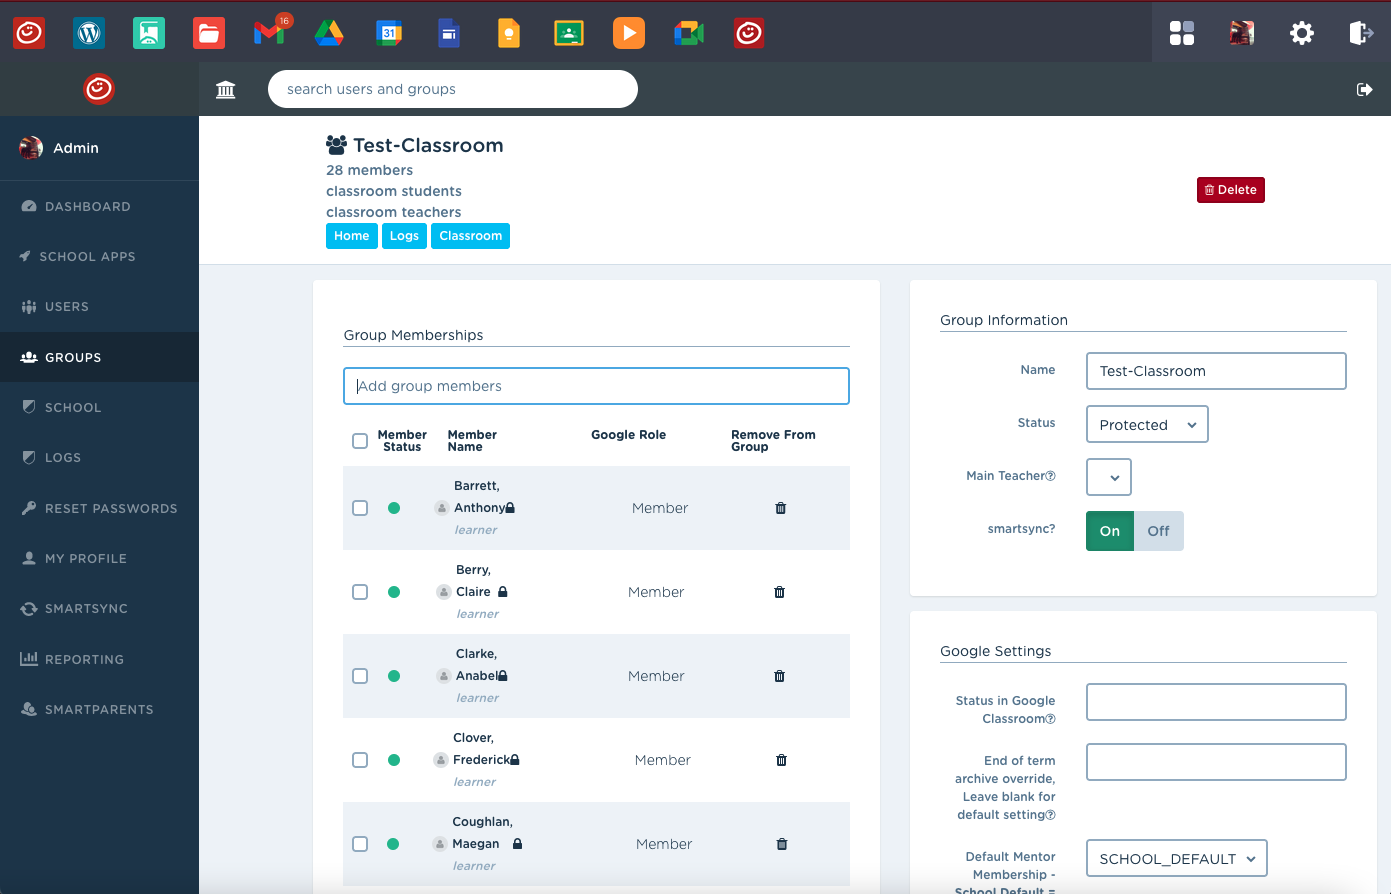Open Reporting in the sidebar
This screenshot has width=1391, height=894.
click(x=84, y=660)
